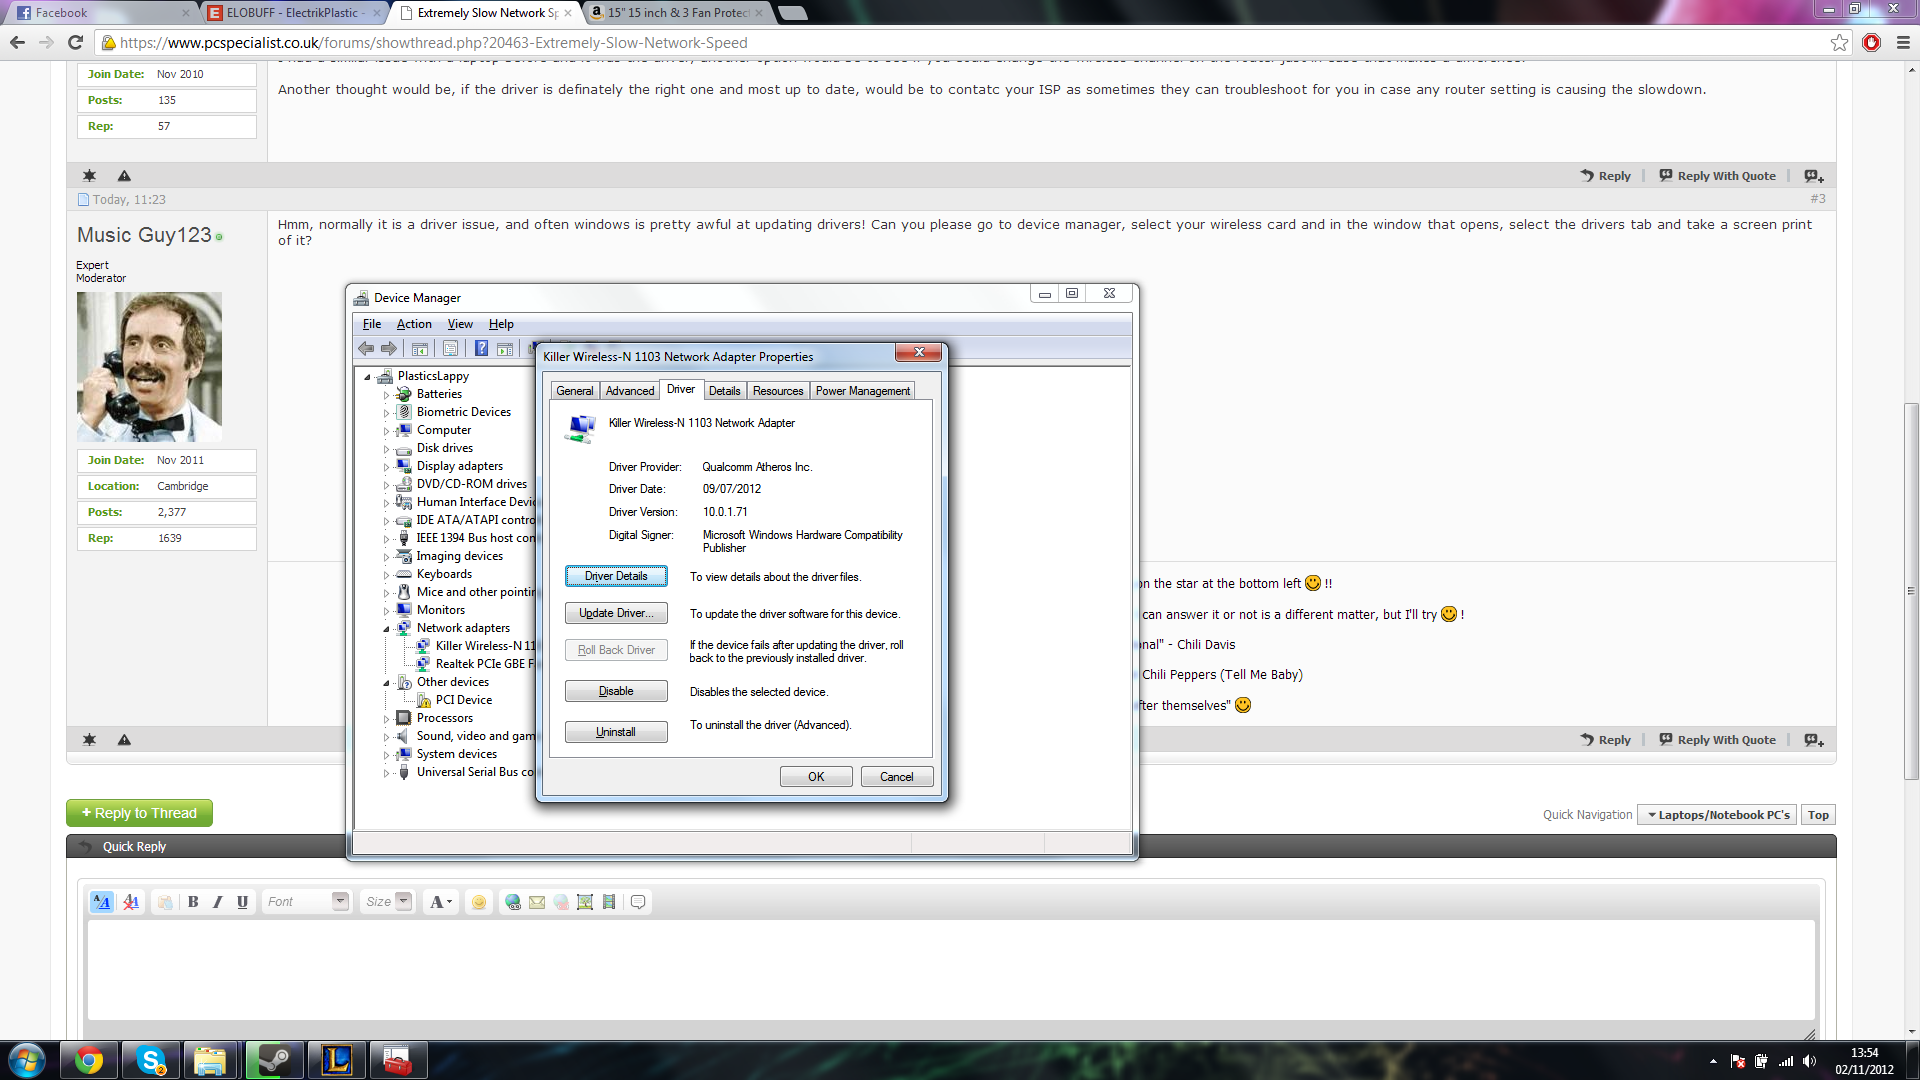Click the show/hide console tree toolbar icon
Viewport: 1920px width, 1080px height.
[x=420, y=349]
